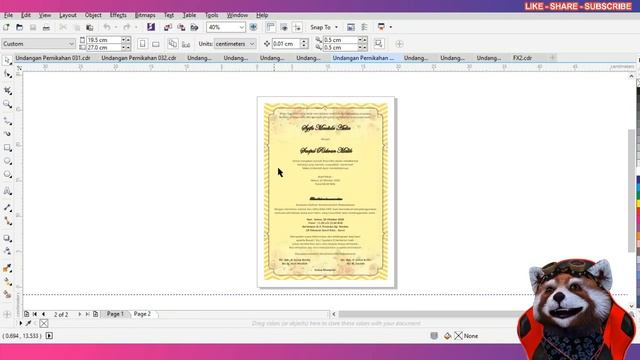Toggle Treat as filled button
640x360 pixels.
tap(379, 44)
